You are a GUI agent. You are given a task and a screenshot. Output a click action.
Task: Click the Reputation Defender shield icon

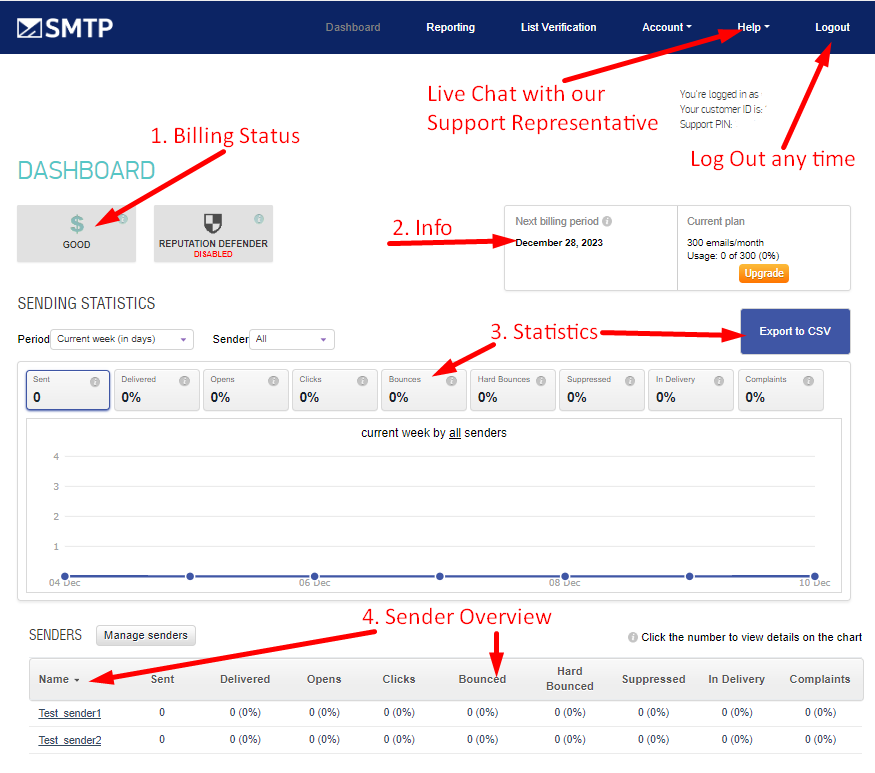point(213,223)
